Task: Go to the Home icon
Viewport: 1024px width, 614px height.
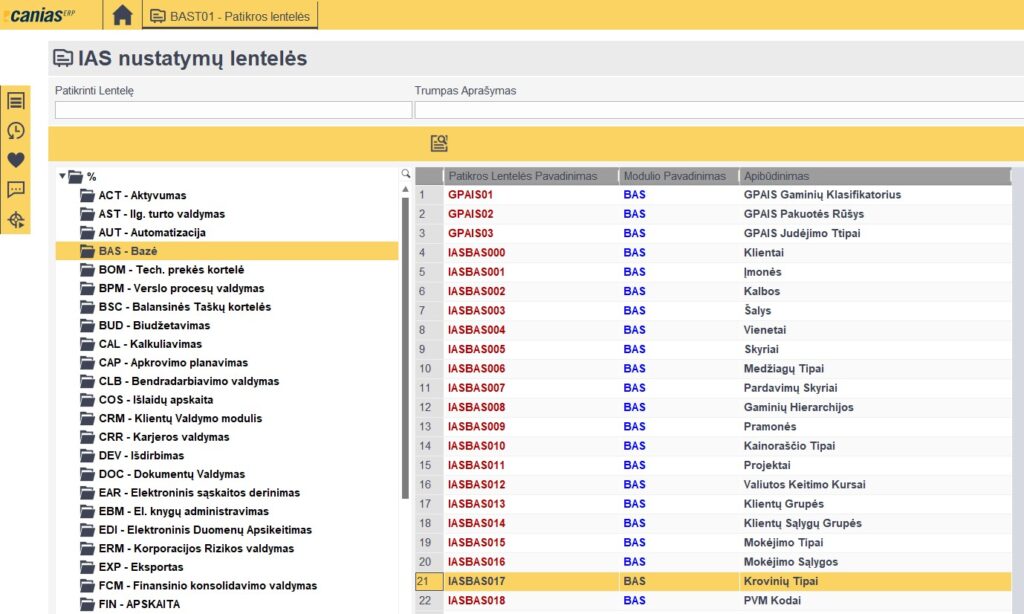Action: tap(122, 15)
